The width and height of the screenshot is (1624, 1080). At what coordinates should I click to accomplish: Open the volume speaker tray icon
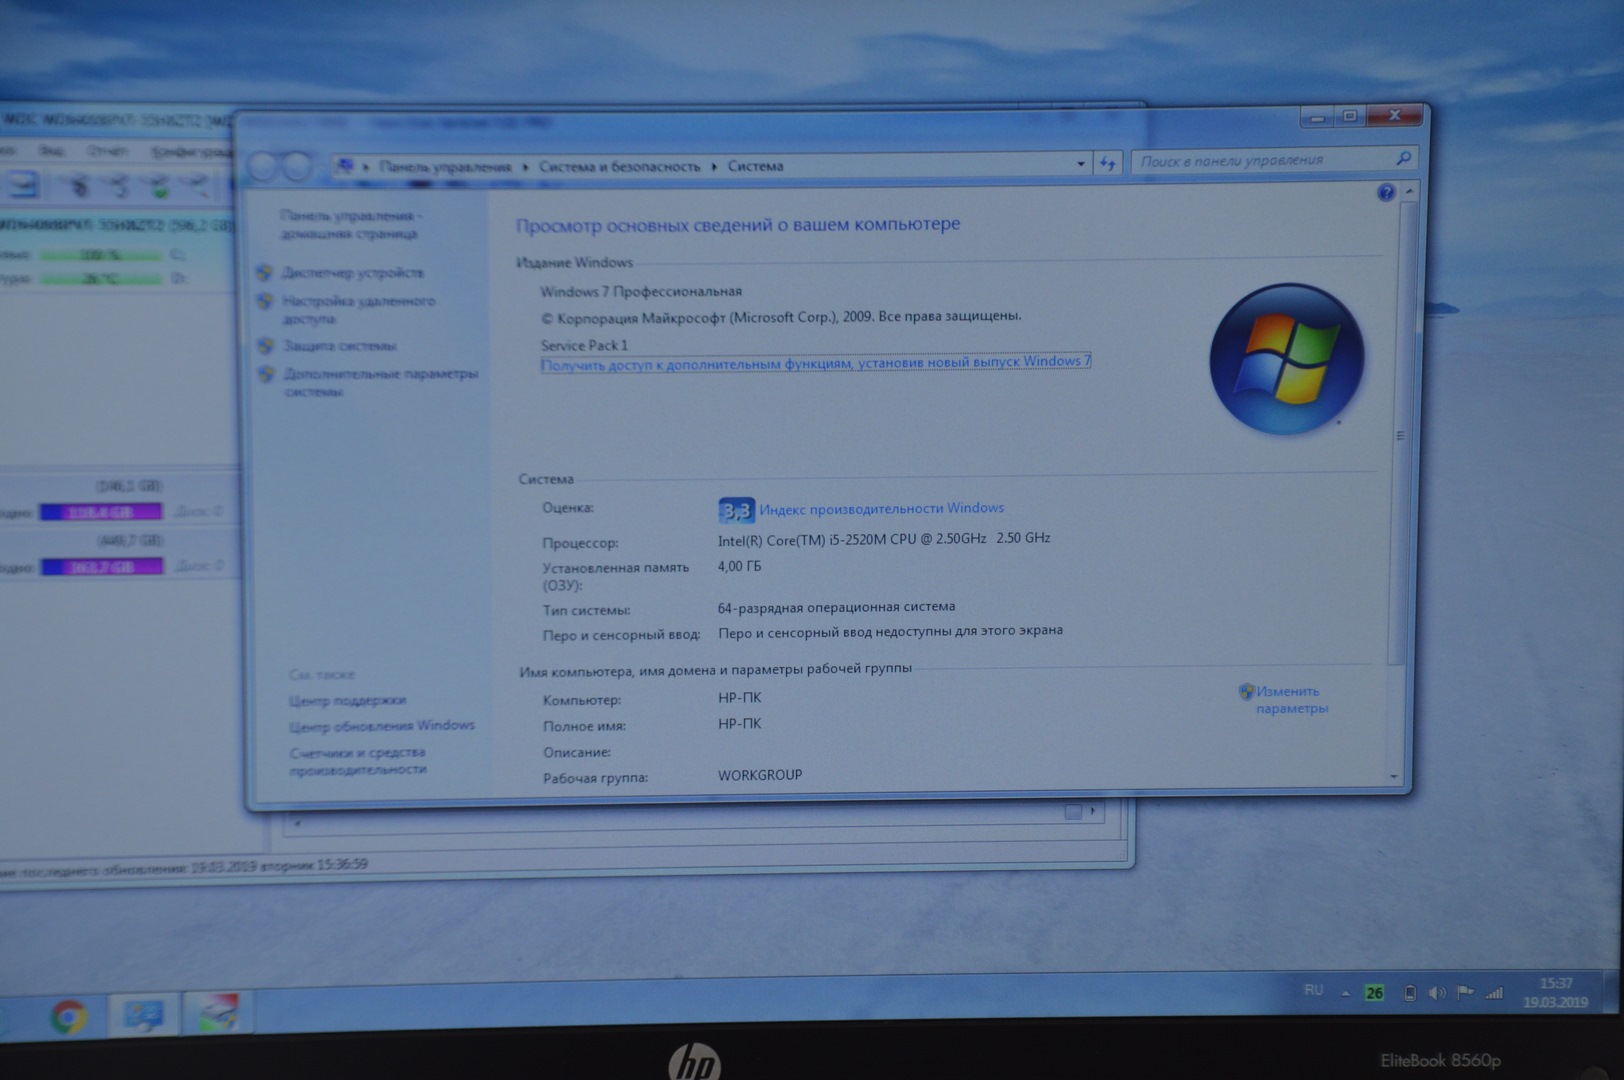click(x=1436, y=992)
